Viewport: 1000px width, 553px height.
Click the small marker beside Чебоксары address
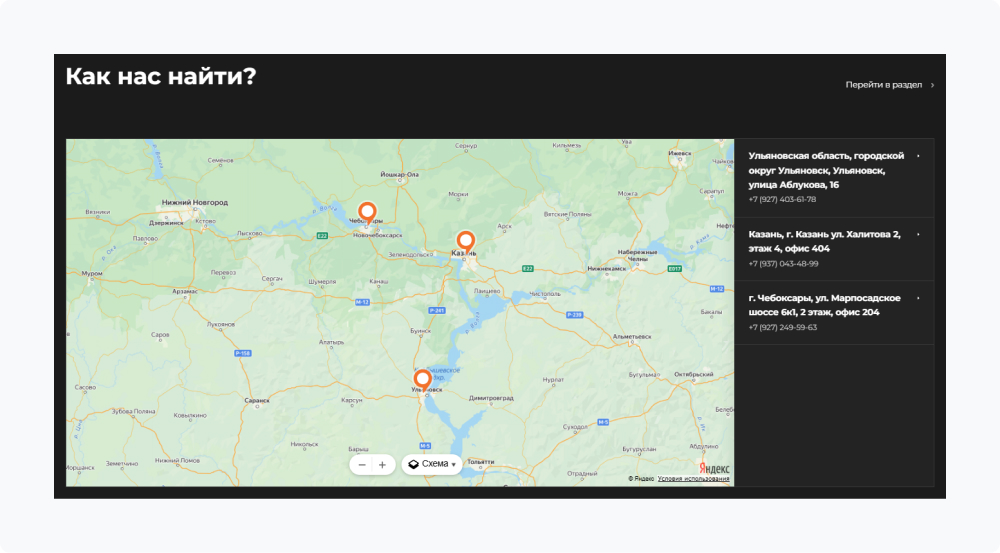[x=918, y=298]
